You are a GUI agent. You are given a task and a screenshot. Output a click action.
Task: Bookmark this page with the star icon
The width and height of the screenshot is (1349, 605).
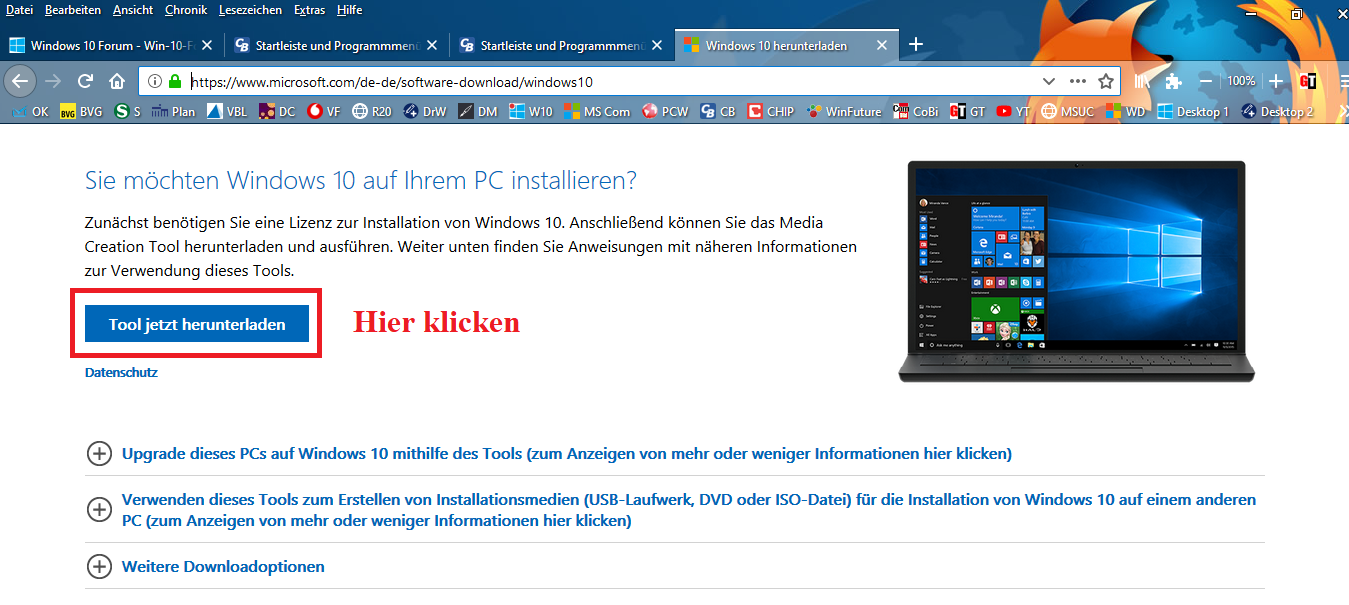[1105, 81]
